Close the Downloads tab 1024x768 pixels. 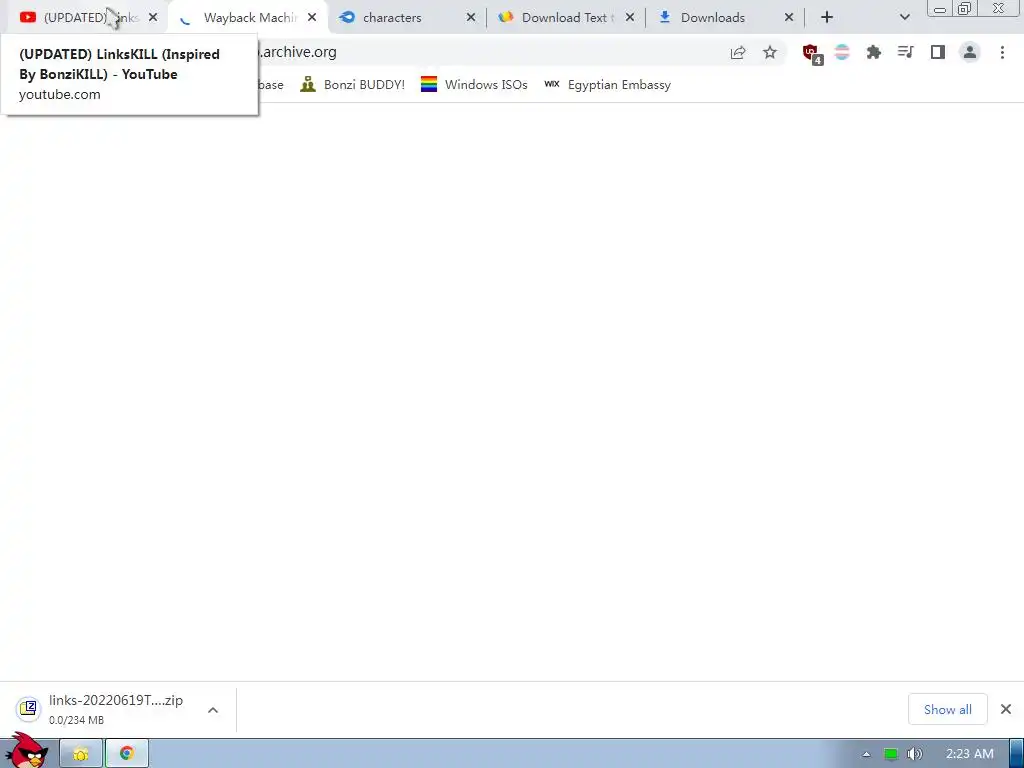[789, 18]
